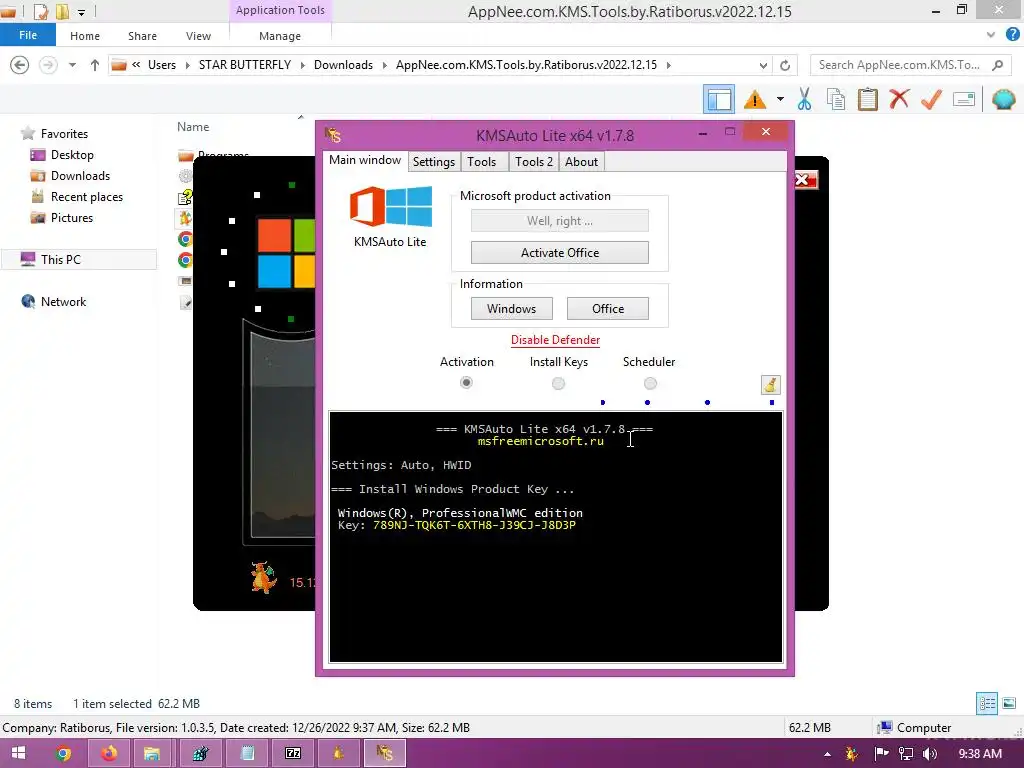Click the clipboard Paste icon
1024x768 pixels.
pos(867,100)
